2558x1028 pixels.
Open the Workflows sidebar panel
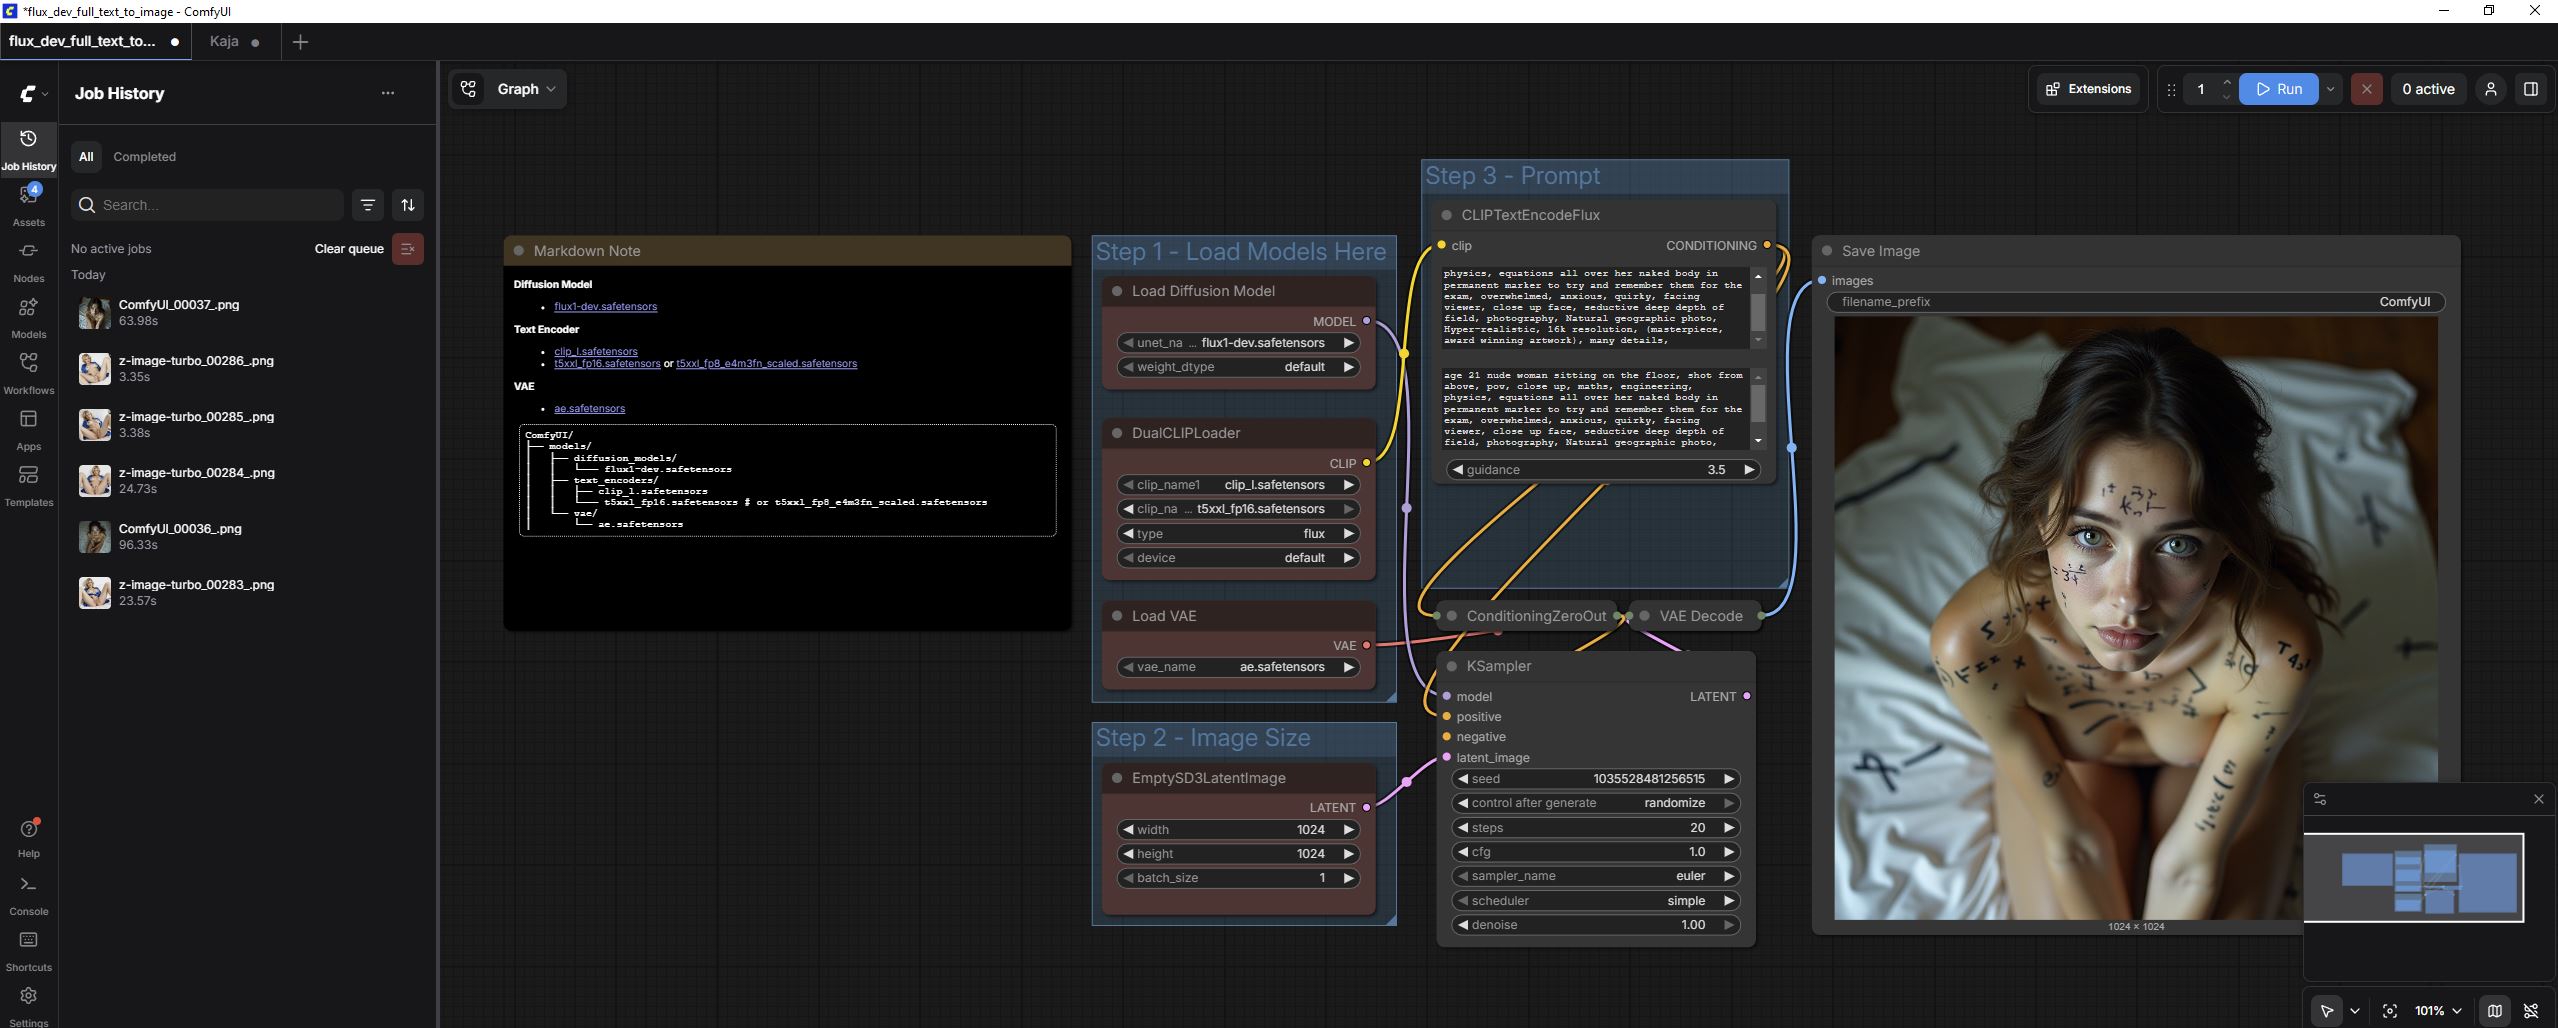pyautogui.click(x=28, y=372)
